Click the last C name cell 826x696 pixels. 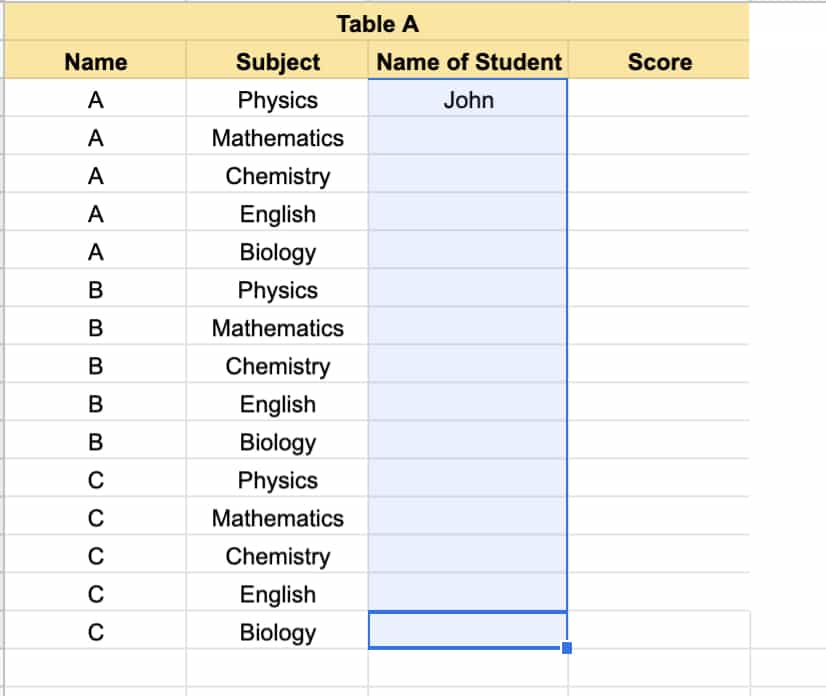pyautogui.click(x=95, y=630)
